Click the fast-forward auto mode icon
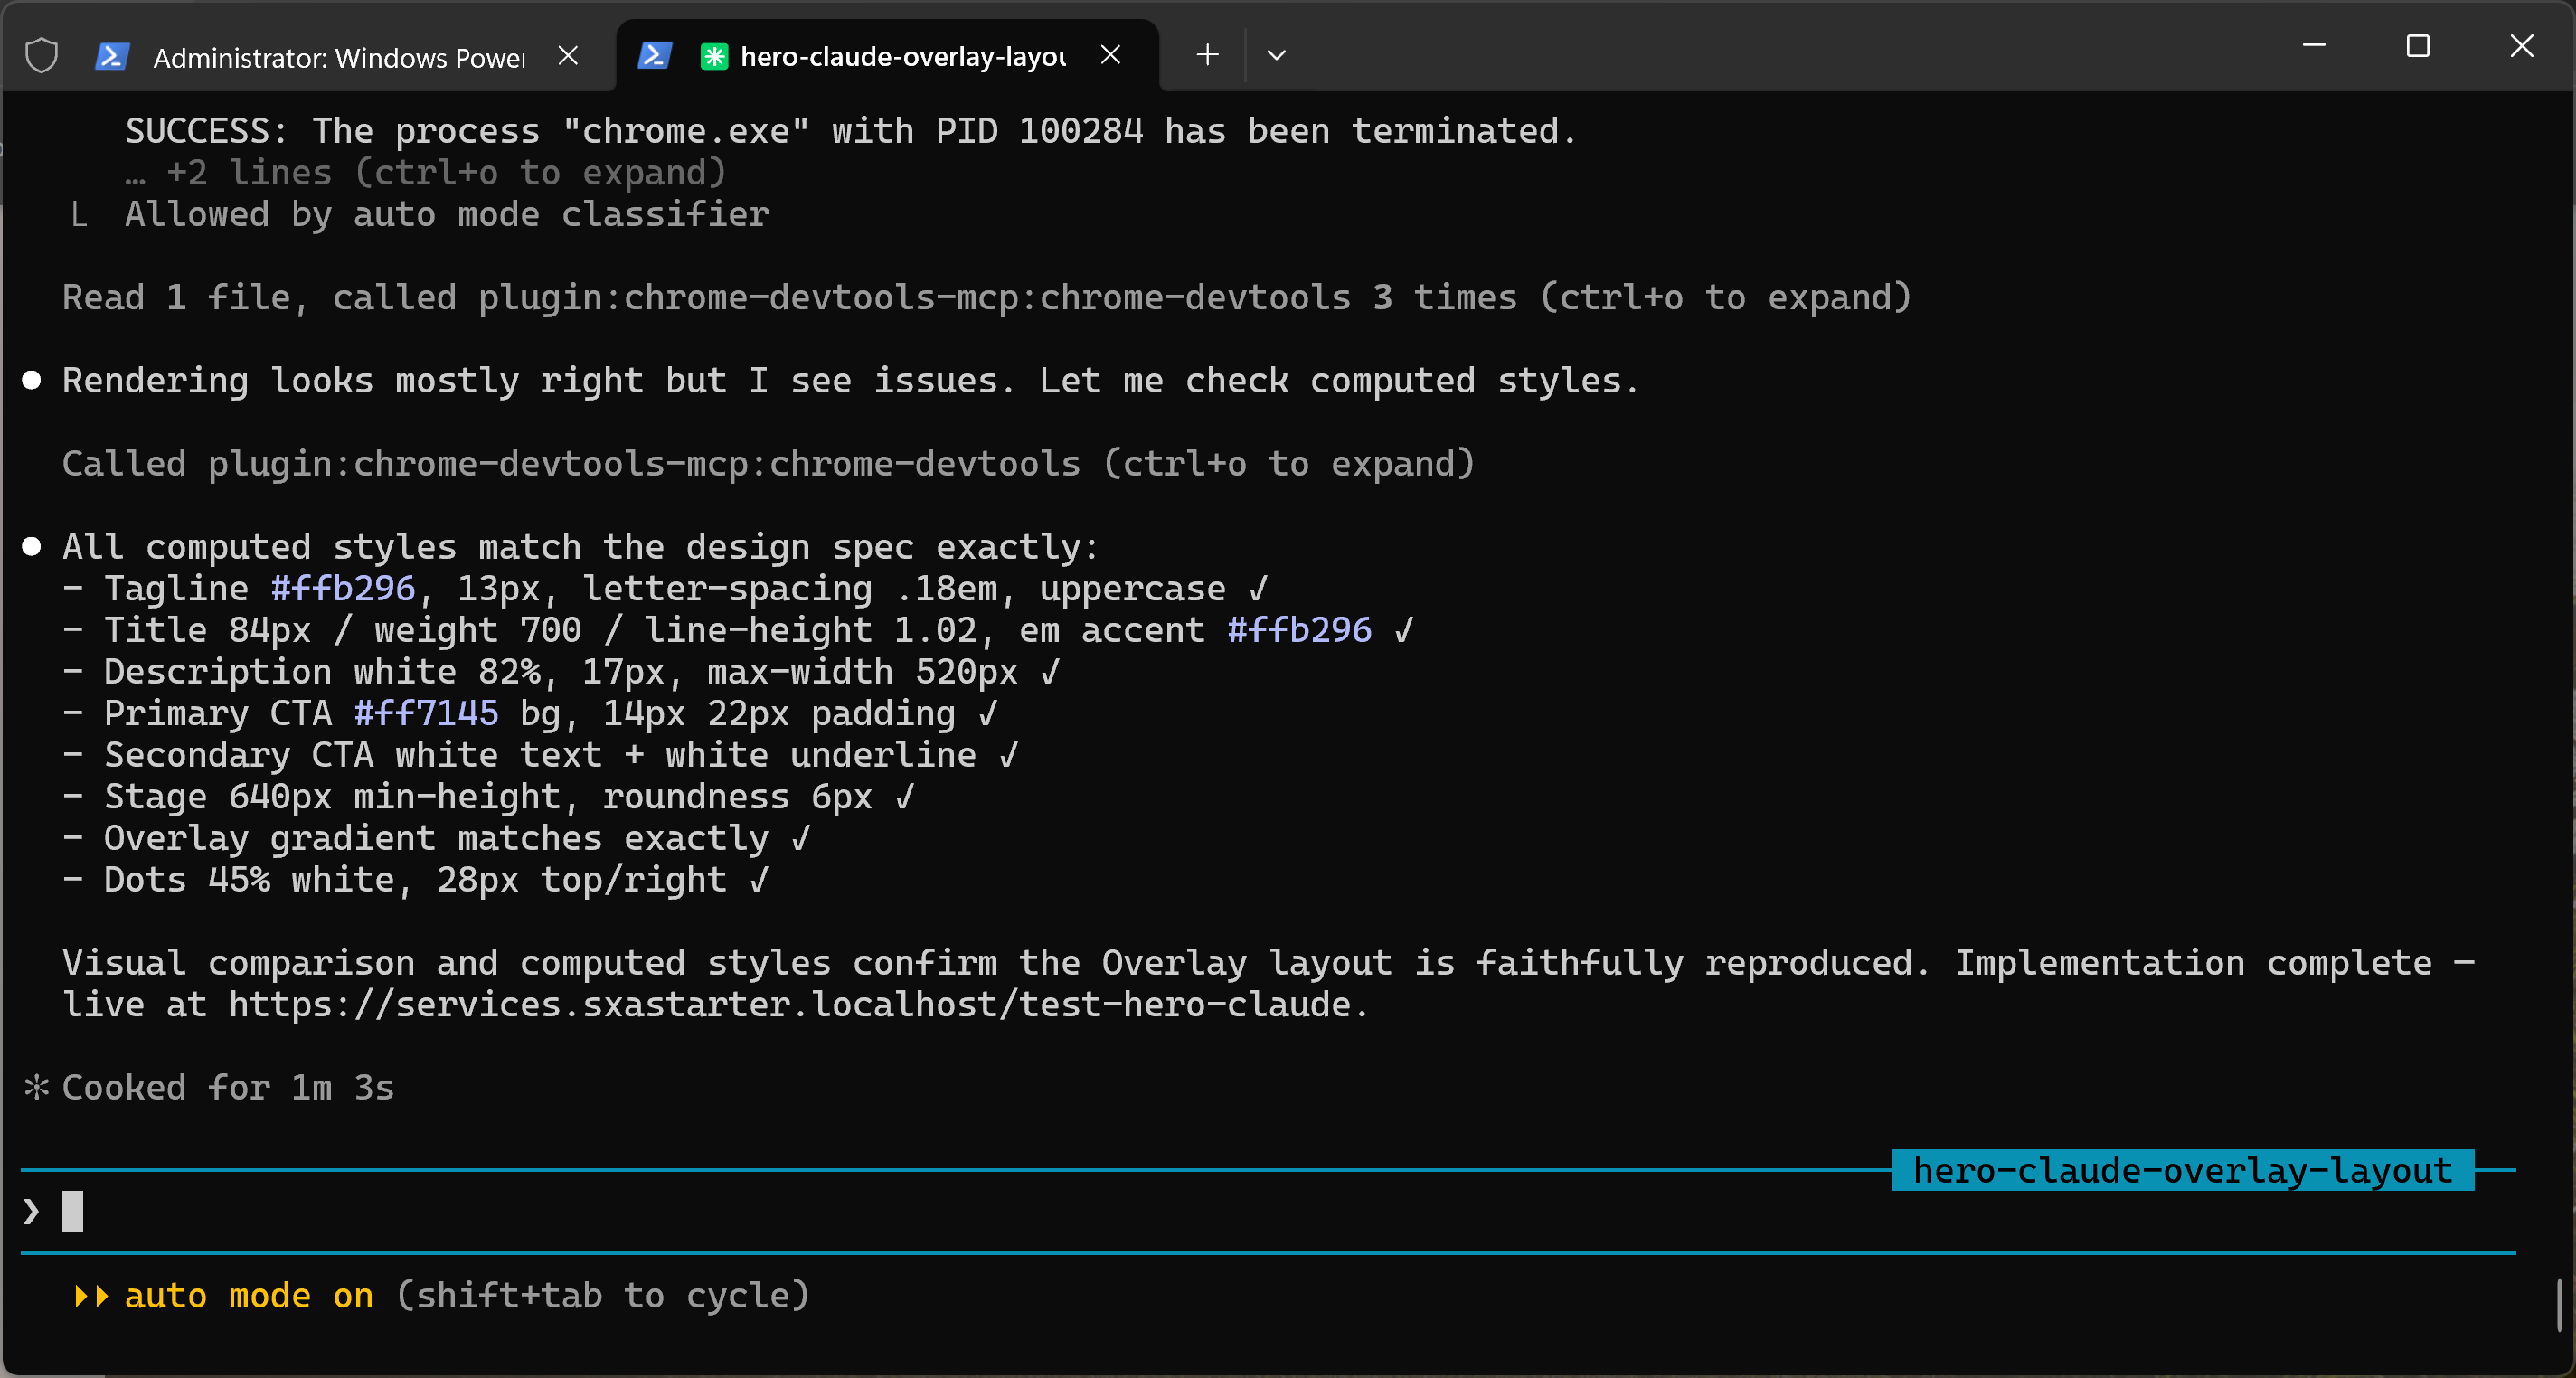This screenshot has height=1378, width=2576. (x=91, y=1296)
